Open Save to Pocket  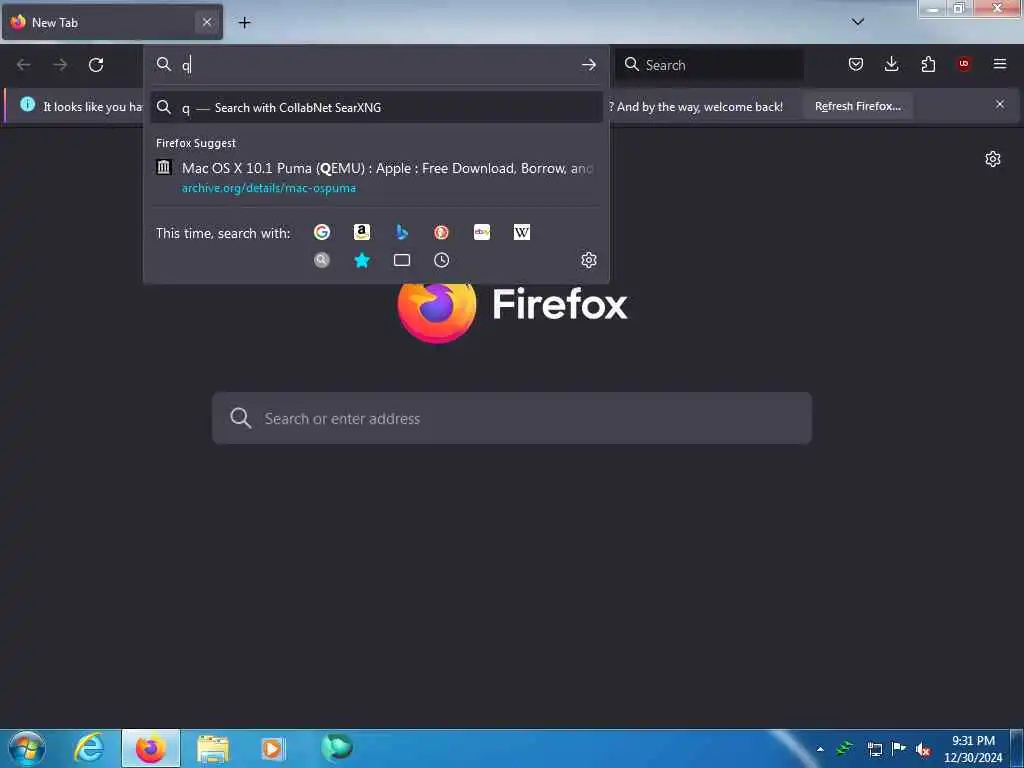(856, 64)
